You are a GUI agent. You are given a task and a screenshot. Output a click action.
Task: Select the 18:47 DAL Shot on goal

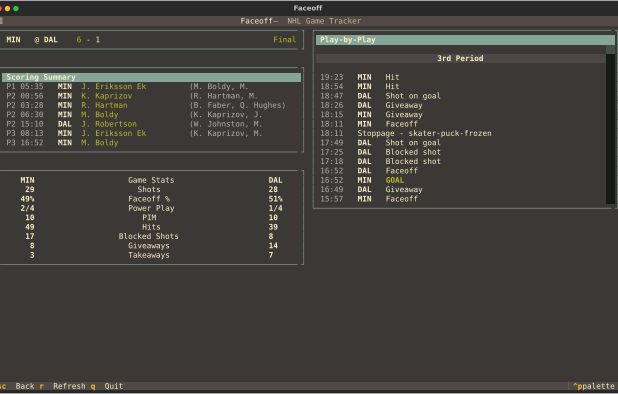click(x=461, y=96)
